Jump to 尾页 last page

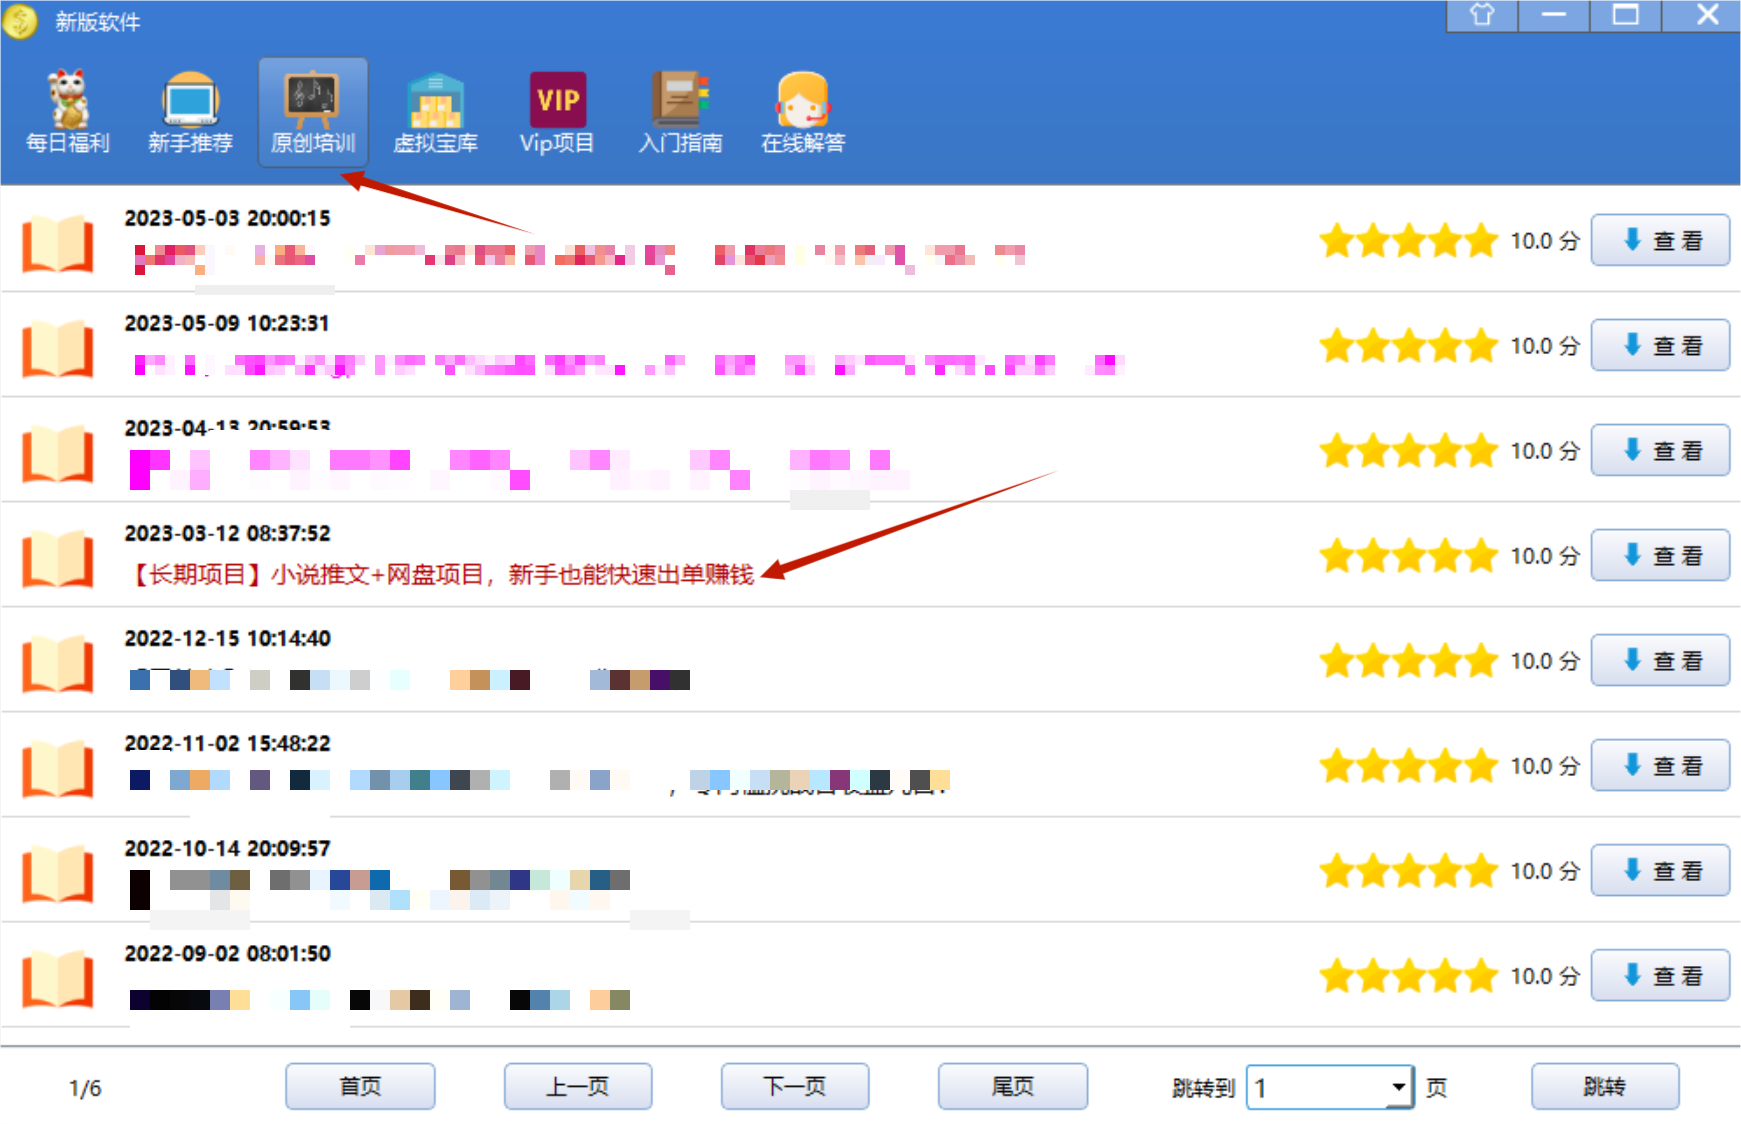click(1012, 1087)
